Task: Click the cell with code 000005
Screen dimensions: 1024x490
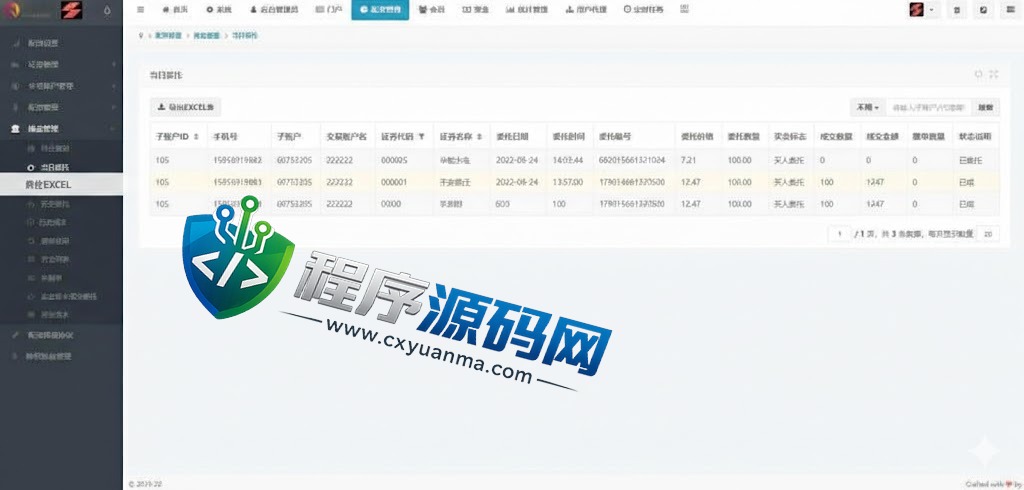Action: coord(394,160)
